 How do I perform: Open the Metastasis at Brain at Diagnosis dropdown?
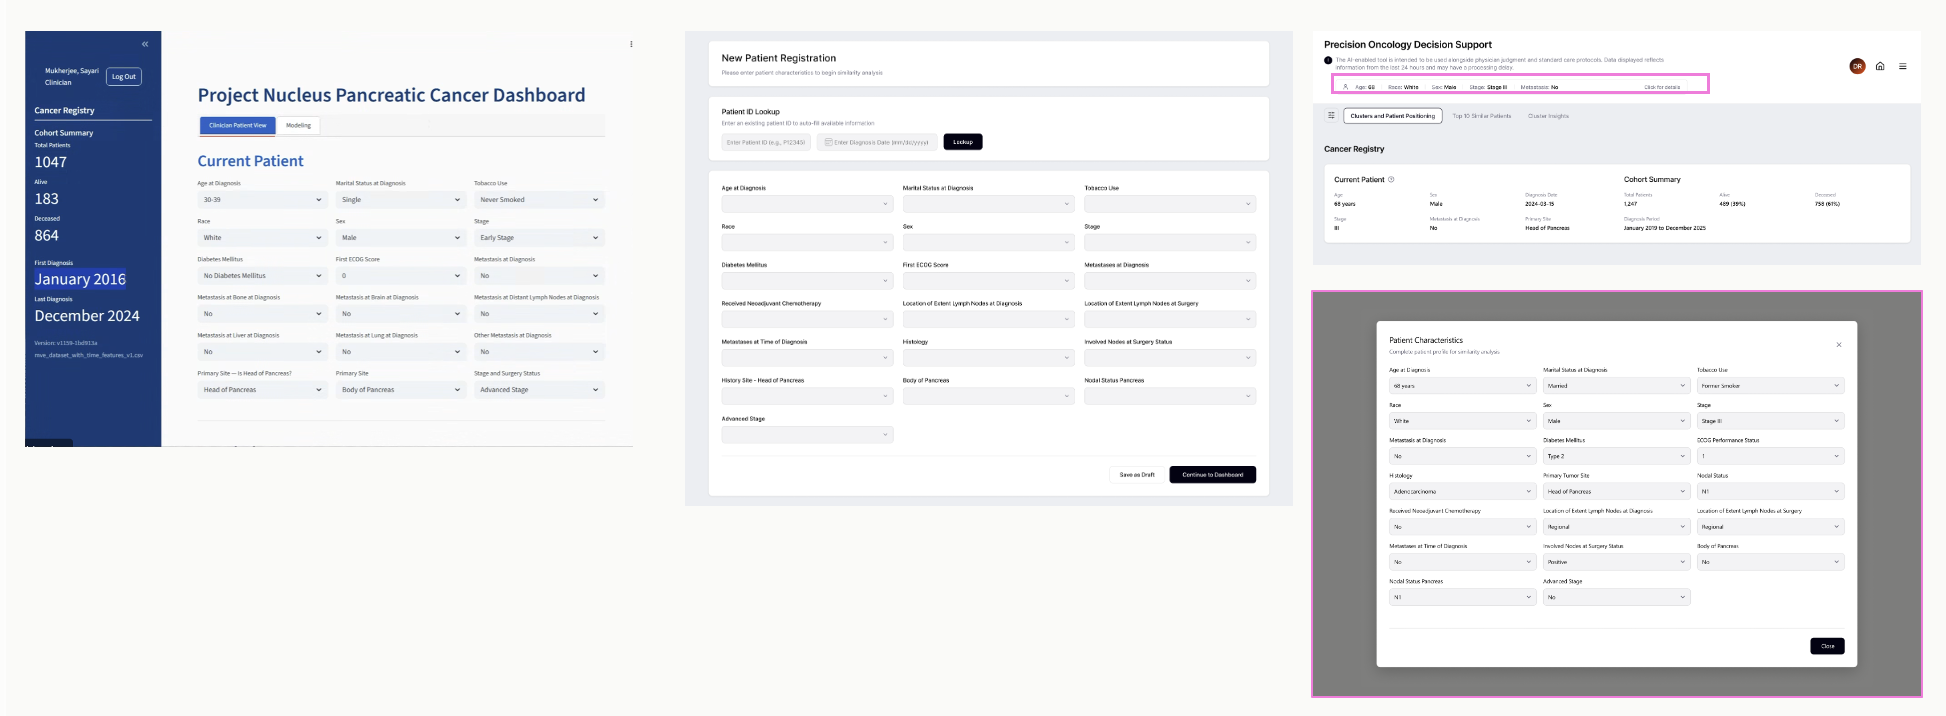tap(400, 314)
